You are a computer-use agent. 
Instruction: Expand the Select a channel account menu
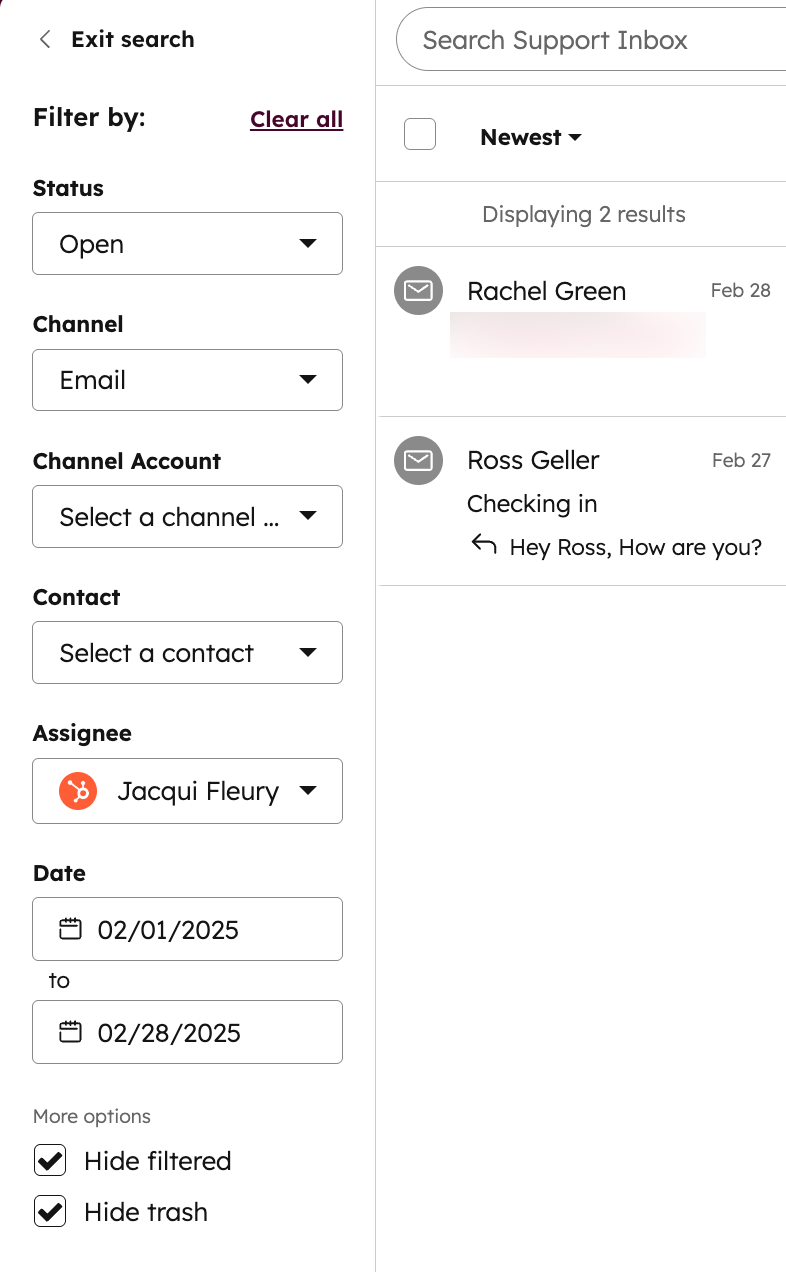[x=187, y=516]
